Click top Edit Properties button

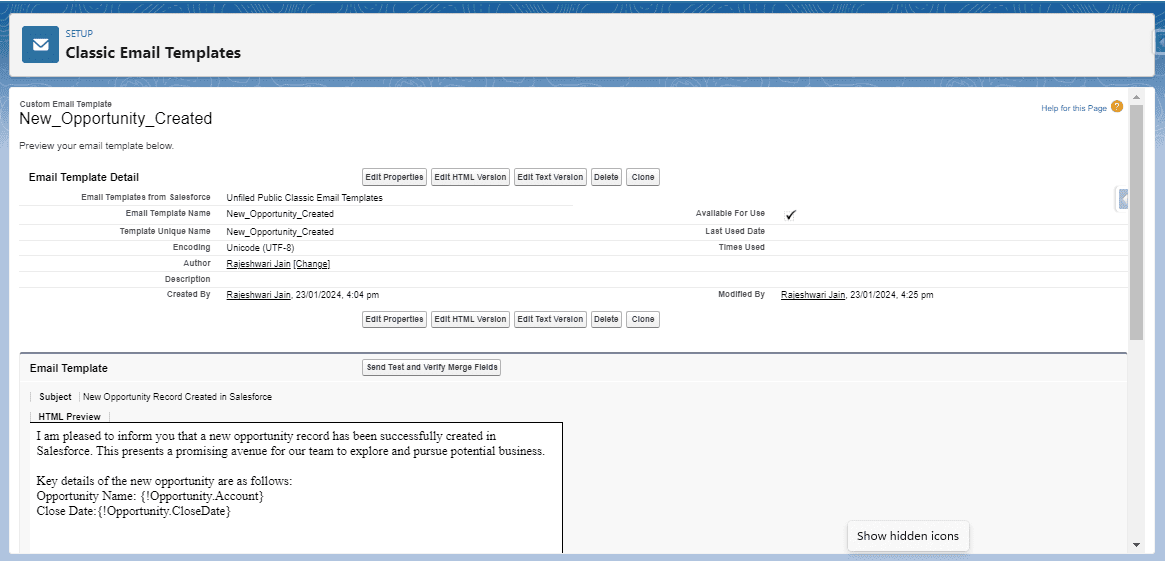(394, 177)
